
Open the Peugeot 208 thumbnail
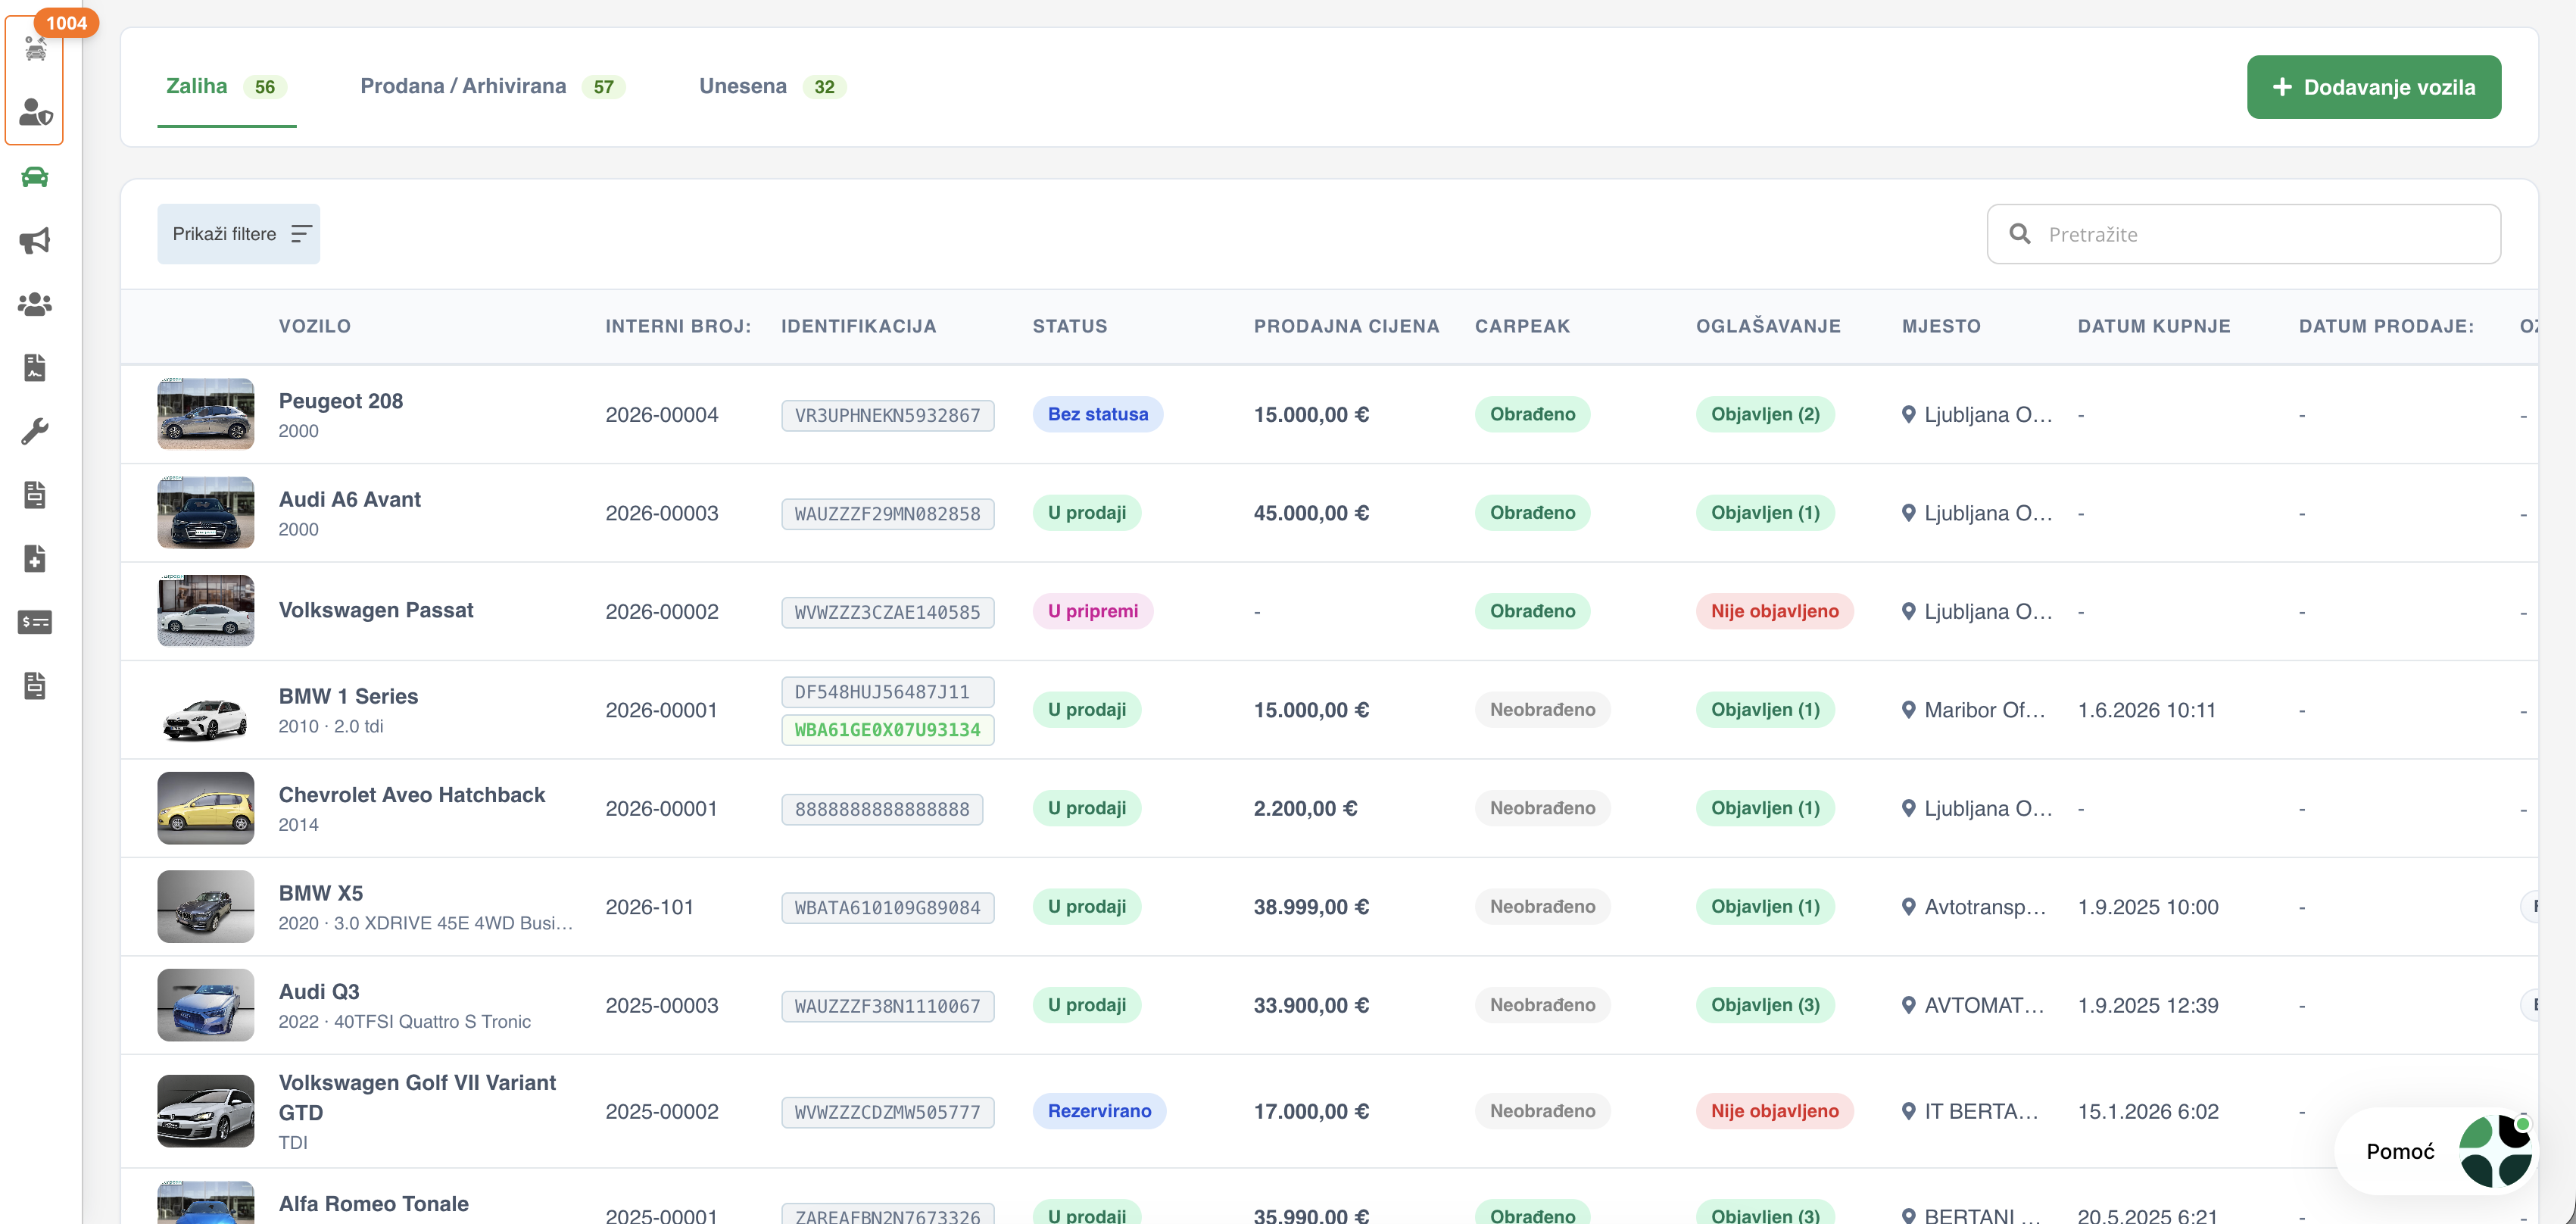pyautogui.click(x=205, y=414)
